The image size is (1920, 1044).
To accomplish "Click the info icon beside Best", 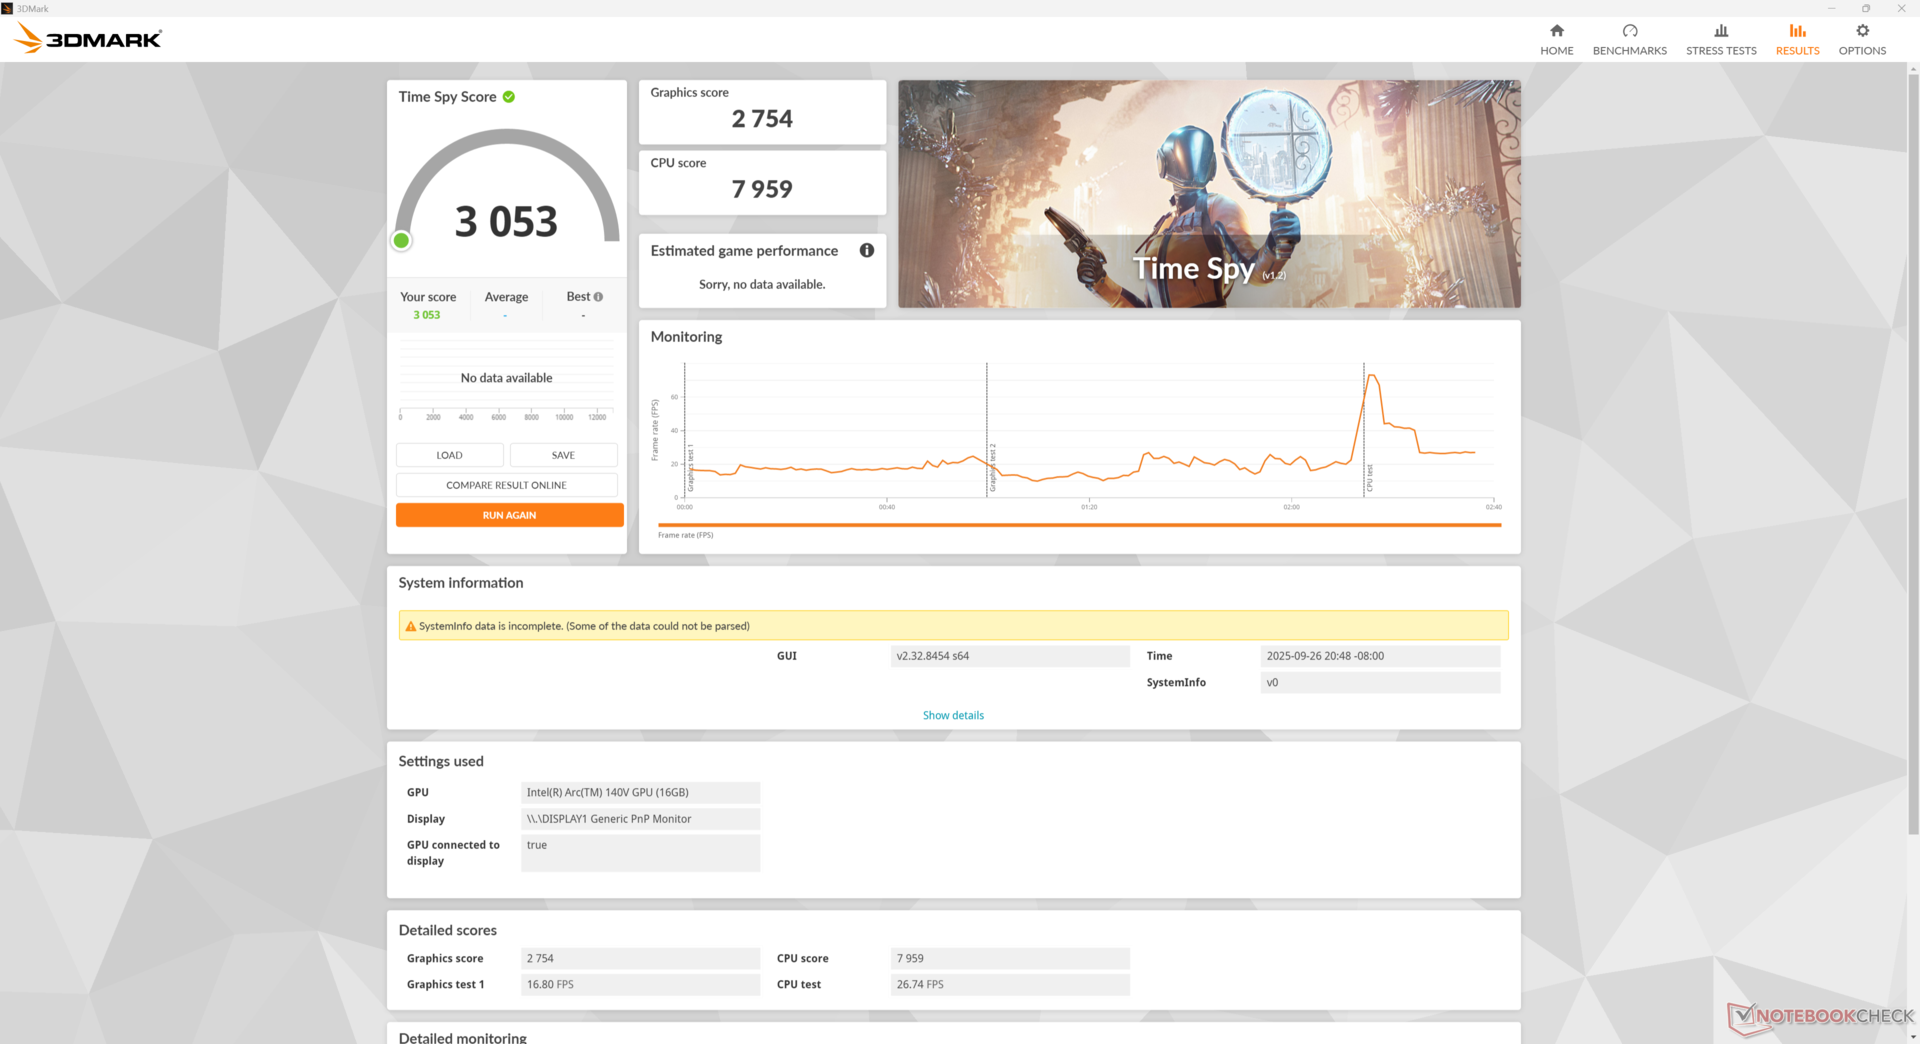I will (x=598, y=297).
